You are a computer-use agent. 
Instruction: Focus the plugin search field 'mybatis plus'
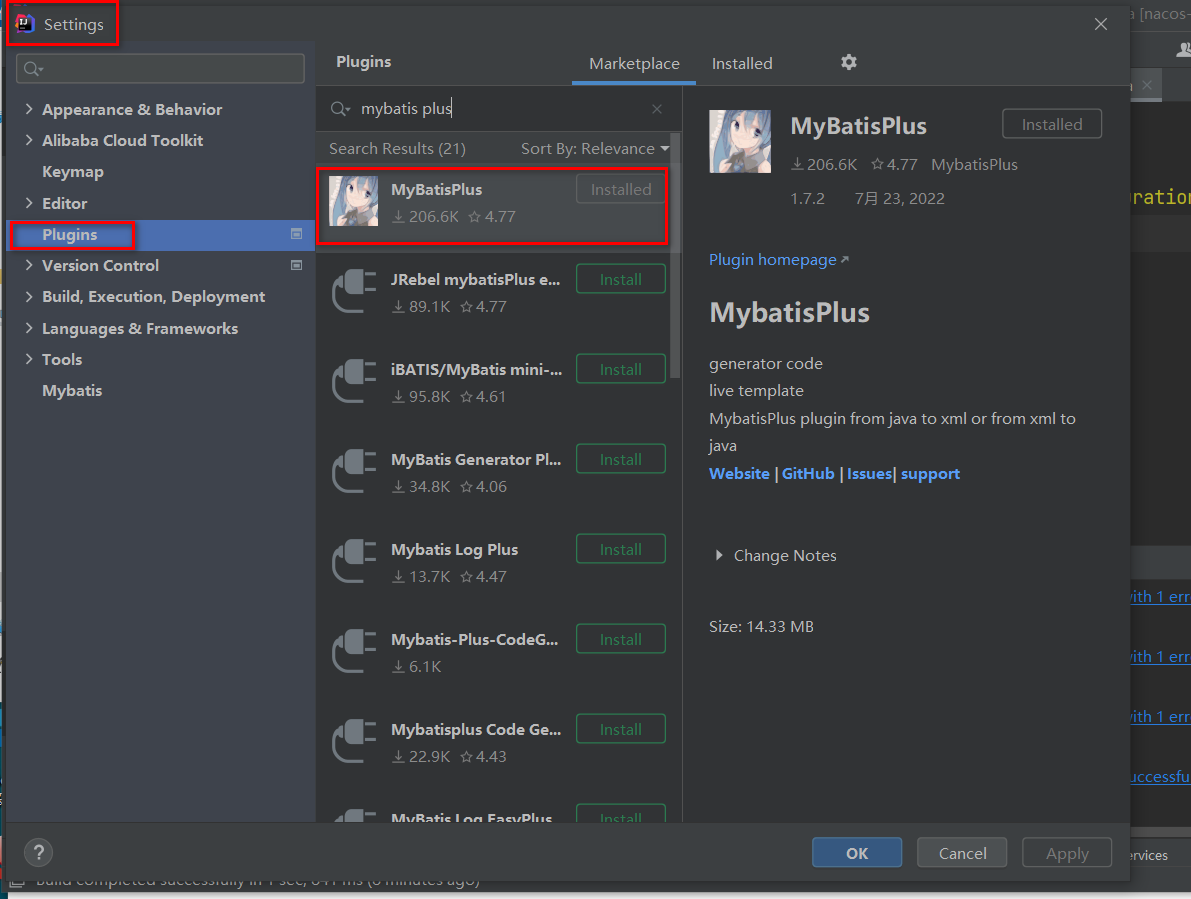[x=498, y=109]
